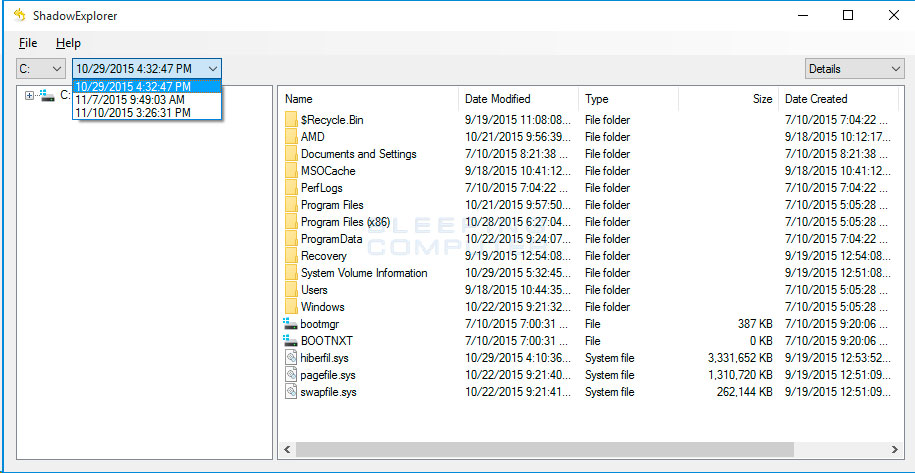Click the $Recycle.Bin folder icon
Screen dimensions: 915x473
click(x=291, y=120)
